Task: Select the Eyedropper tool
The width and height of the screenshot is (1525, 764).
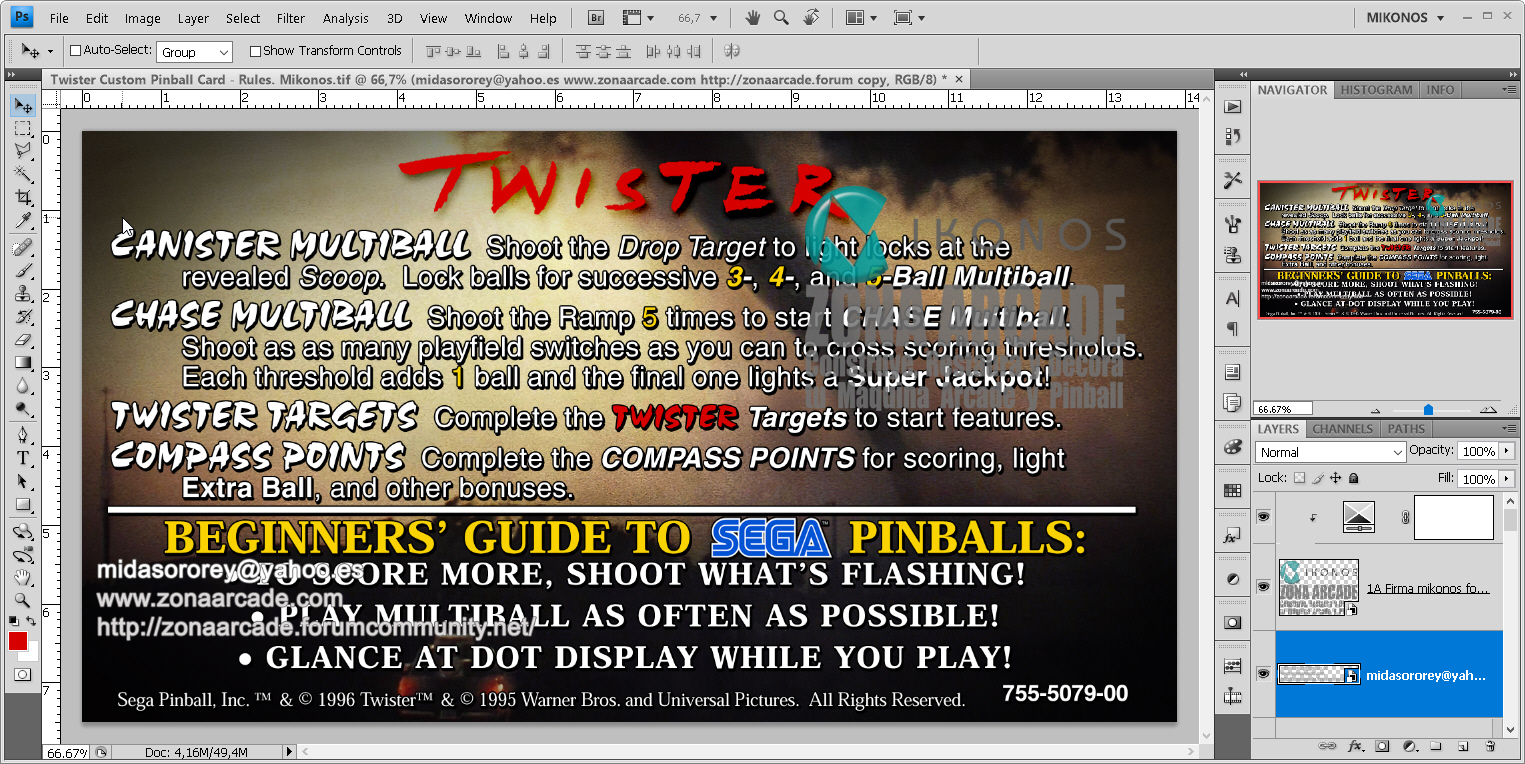Action: coord(23,220)
